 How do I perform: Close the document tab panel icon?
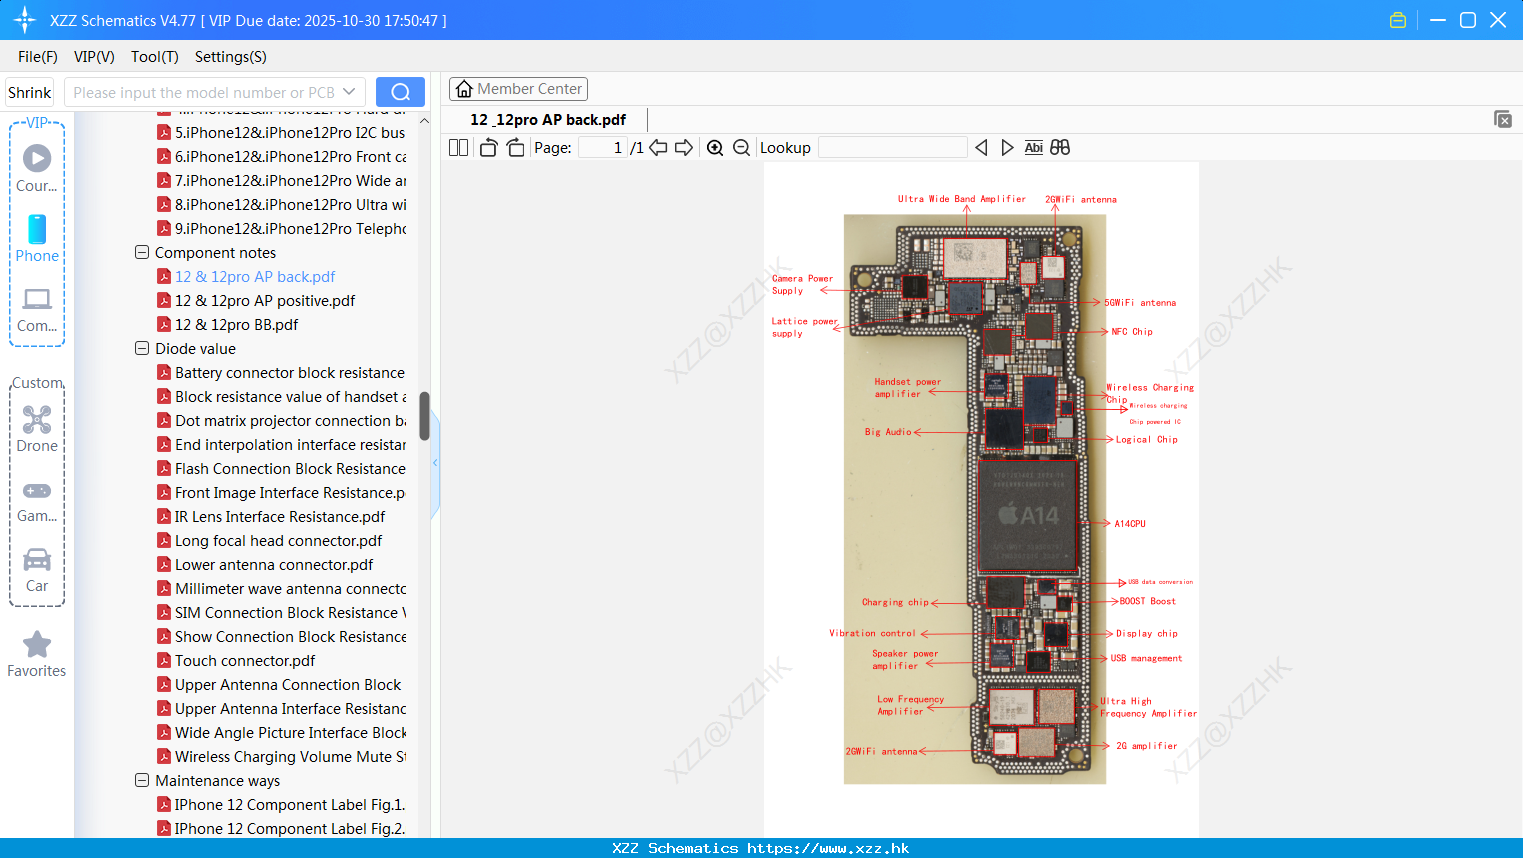click(1503, 119)
